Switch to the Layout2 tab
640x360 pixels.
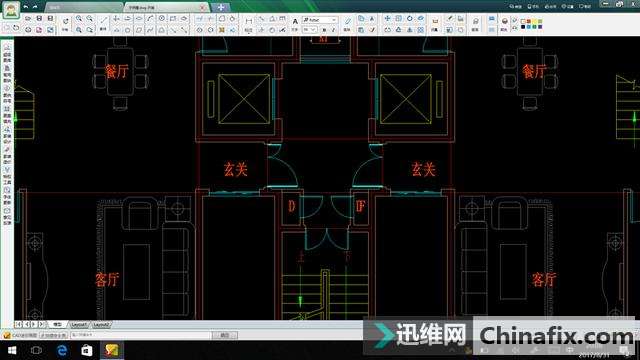(x=101, y=325)
